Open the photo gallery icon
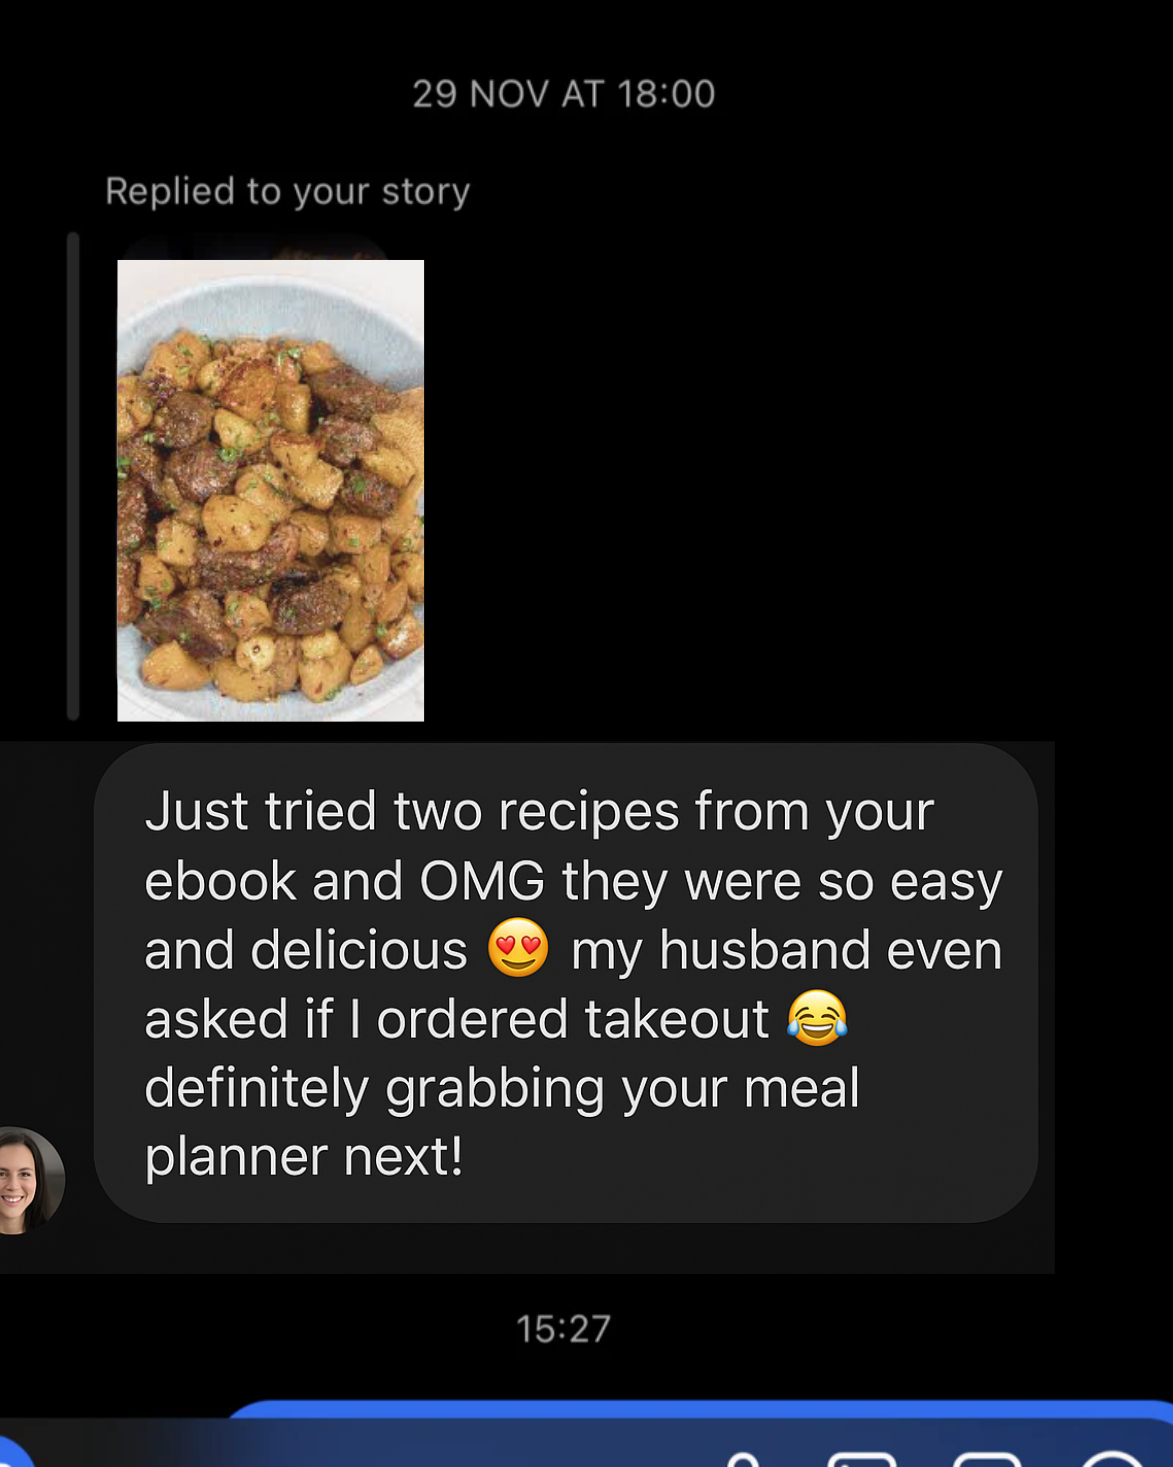 click(862, 1459)
